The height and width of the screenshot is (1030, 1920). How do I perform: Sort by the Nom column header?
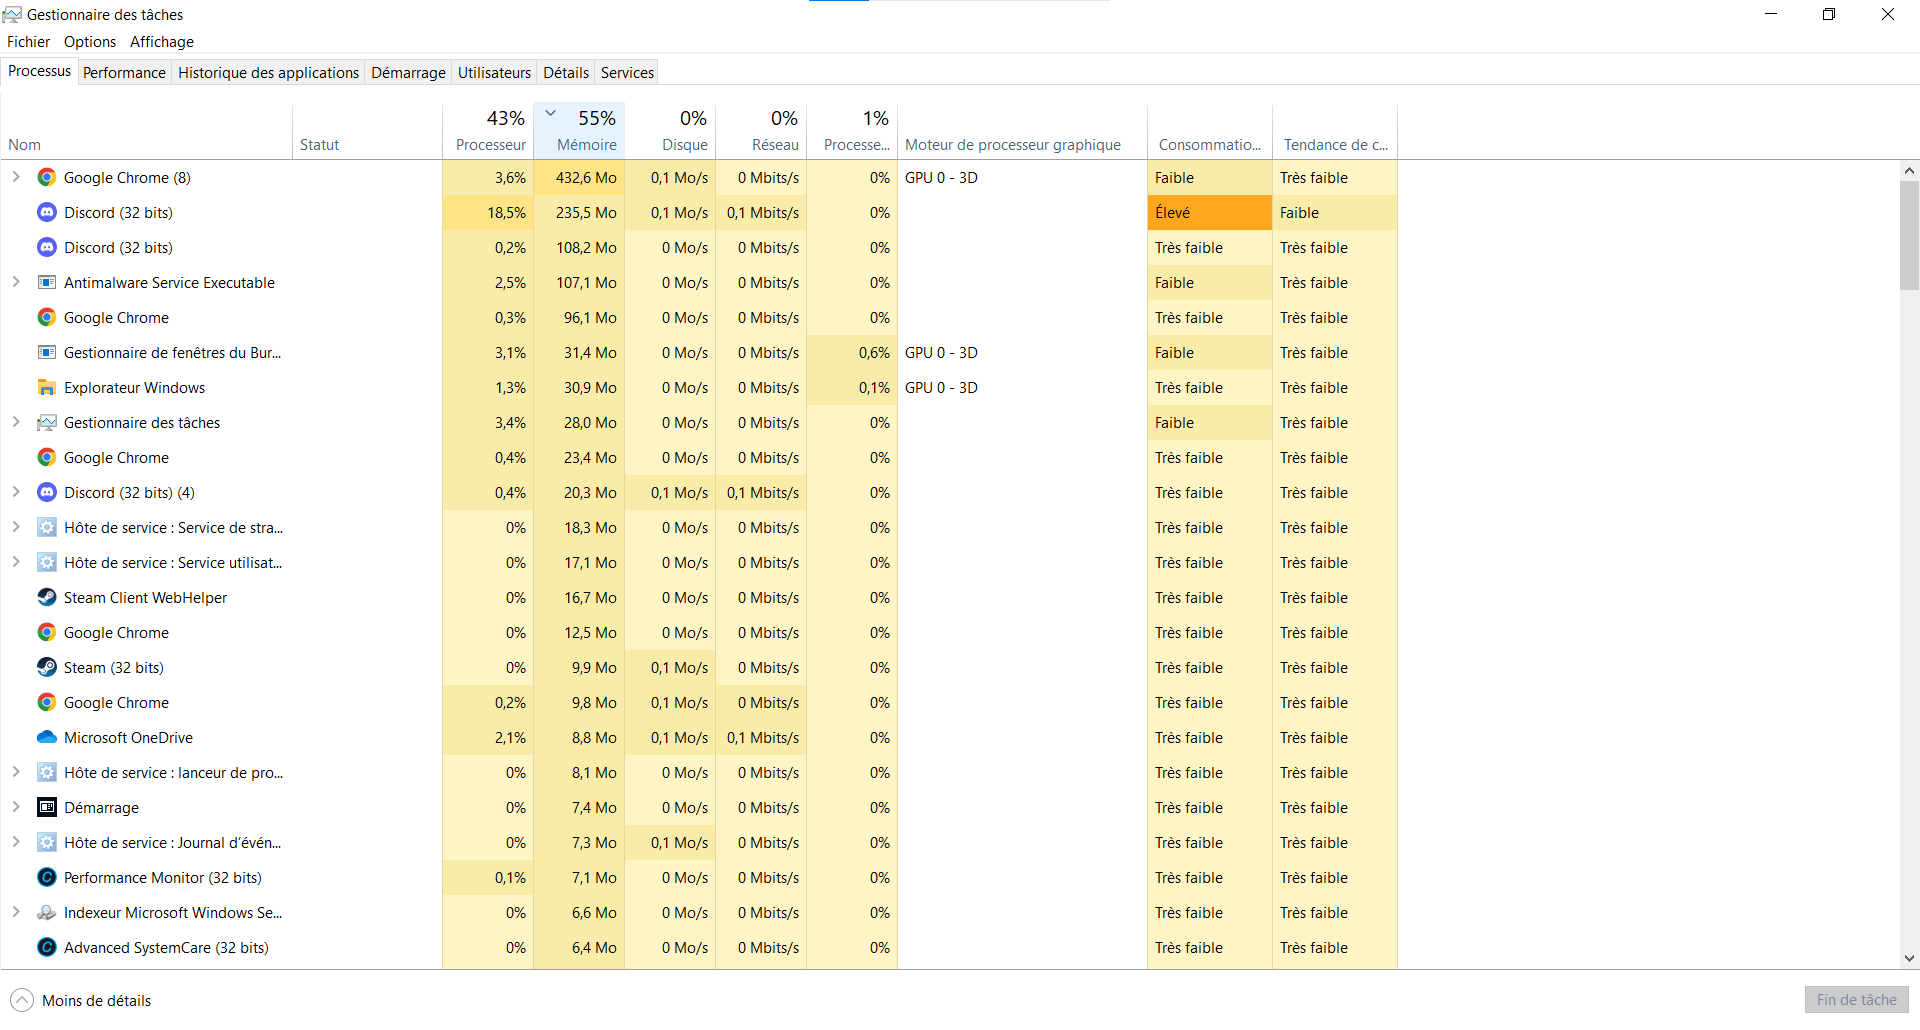click(146, 131)
